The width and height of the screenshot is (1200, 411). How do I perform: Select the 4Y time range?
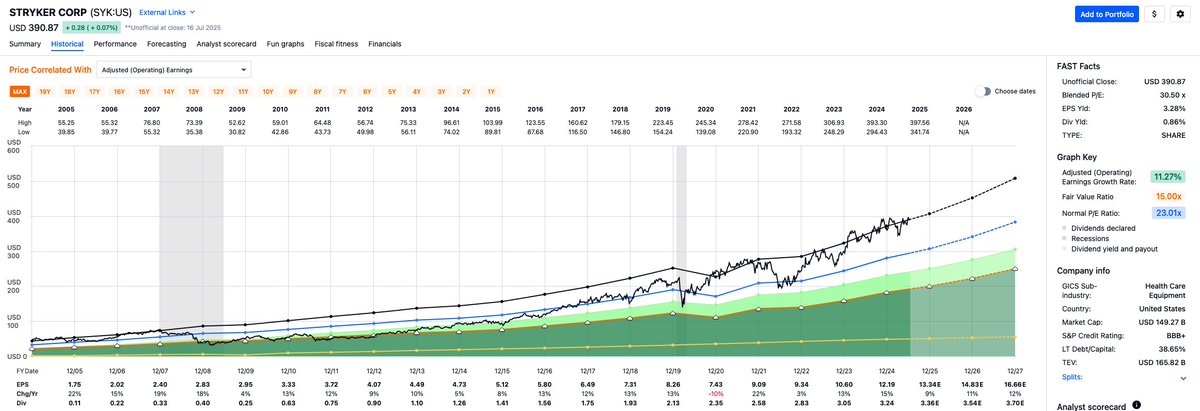(416, 91)
